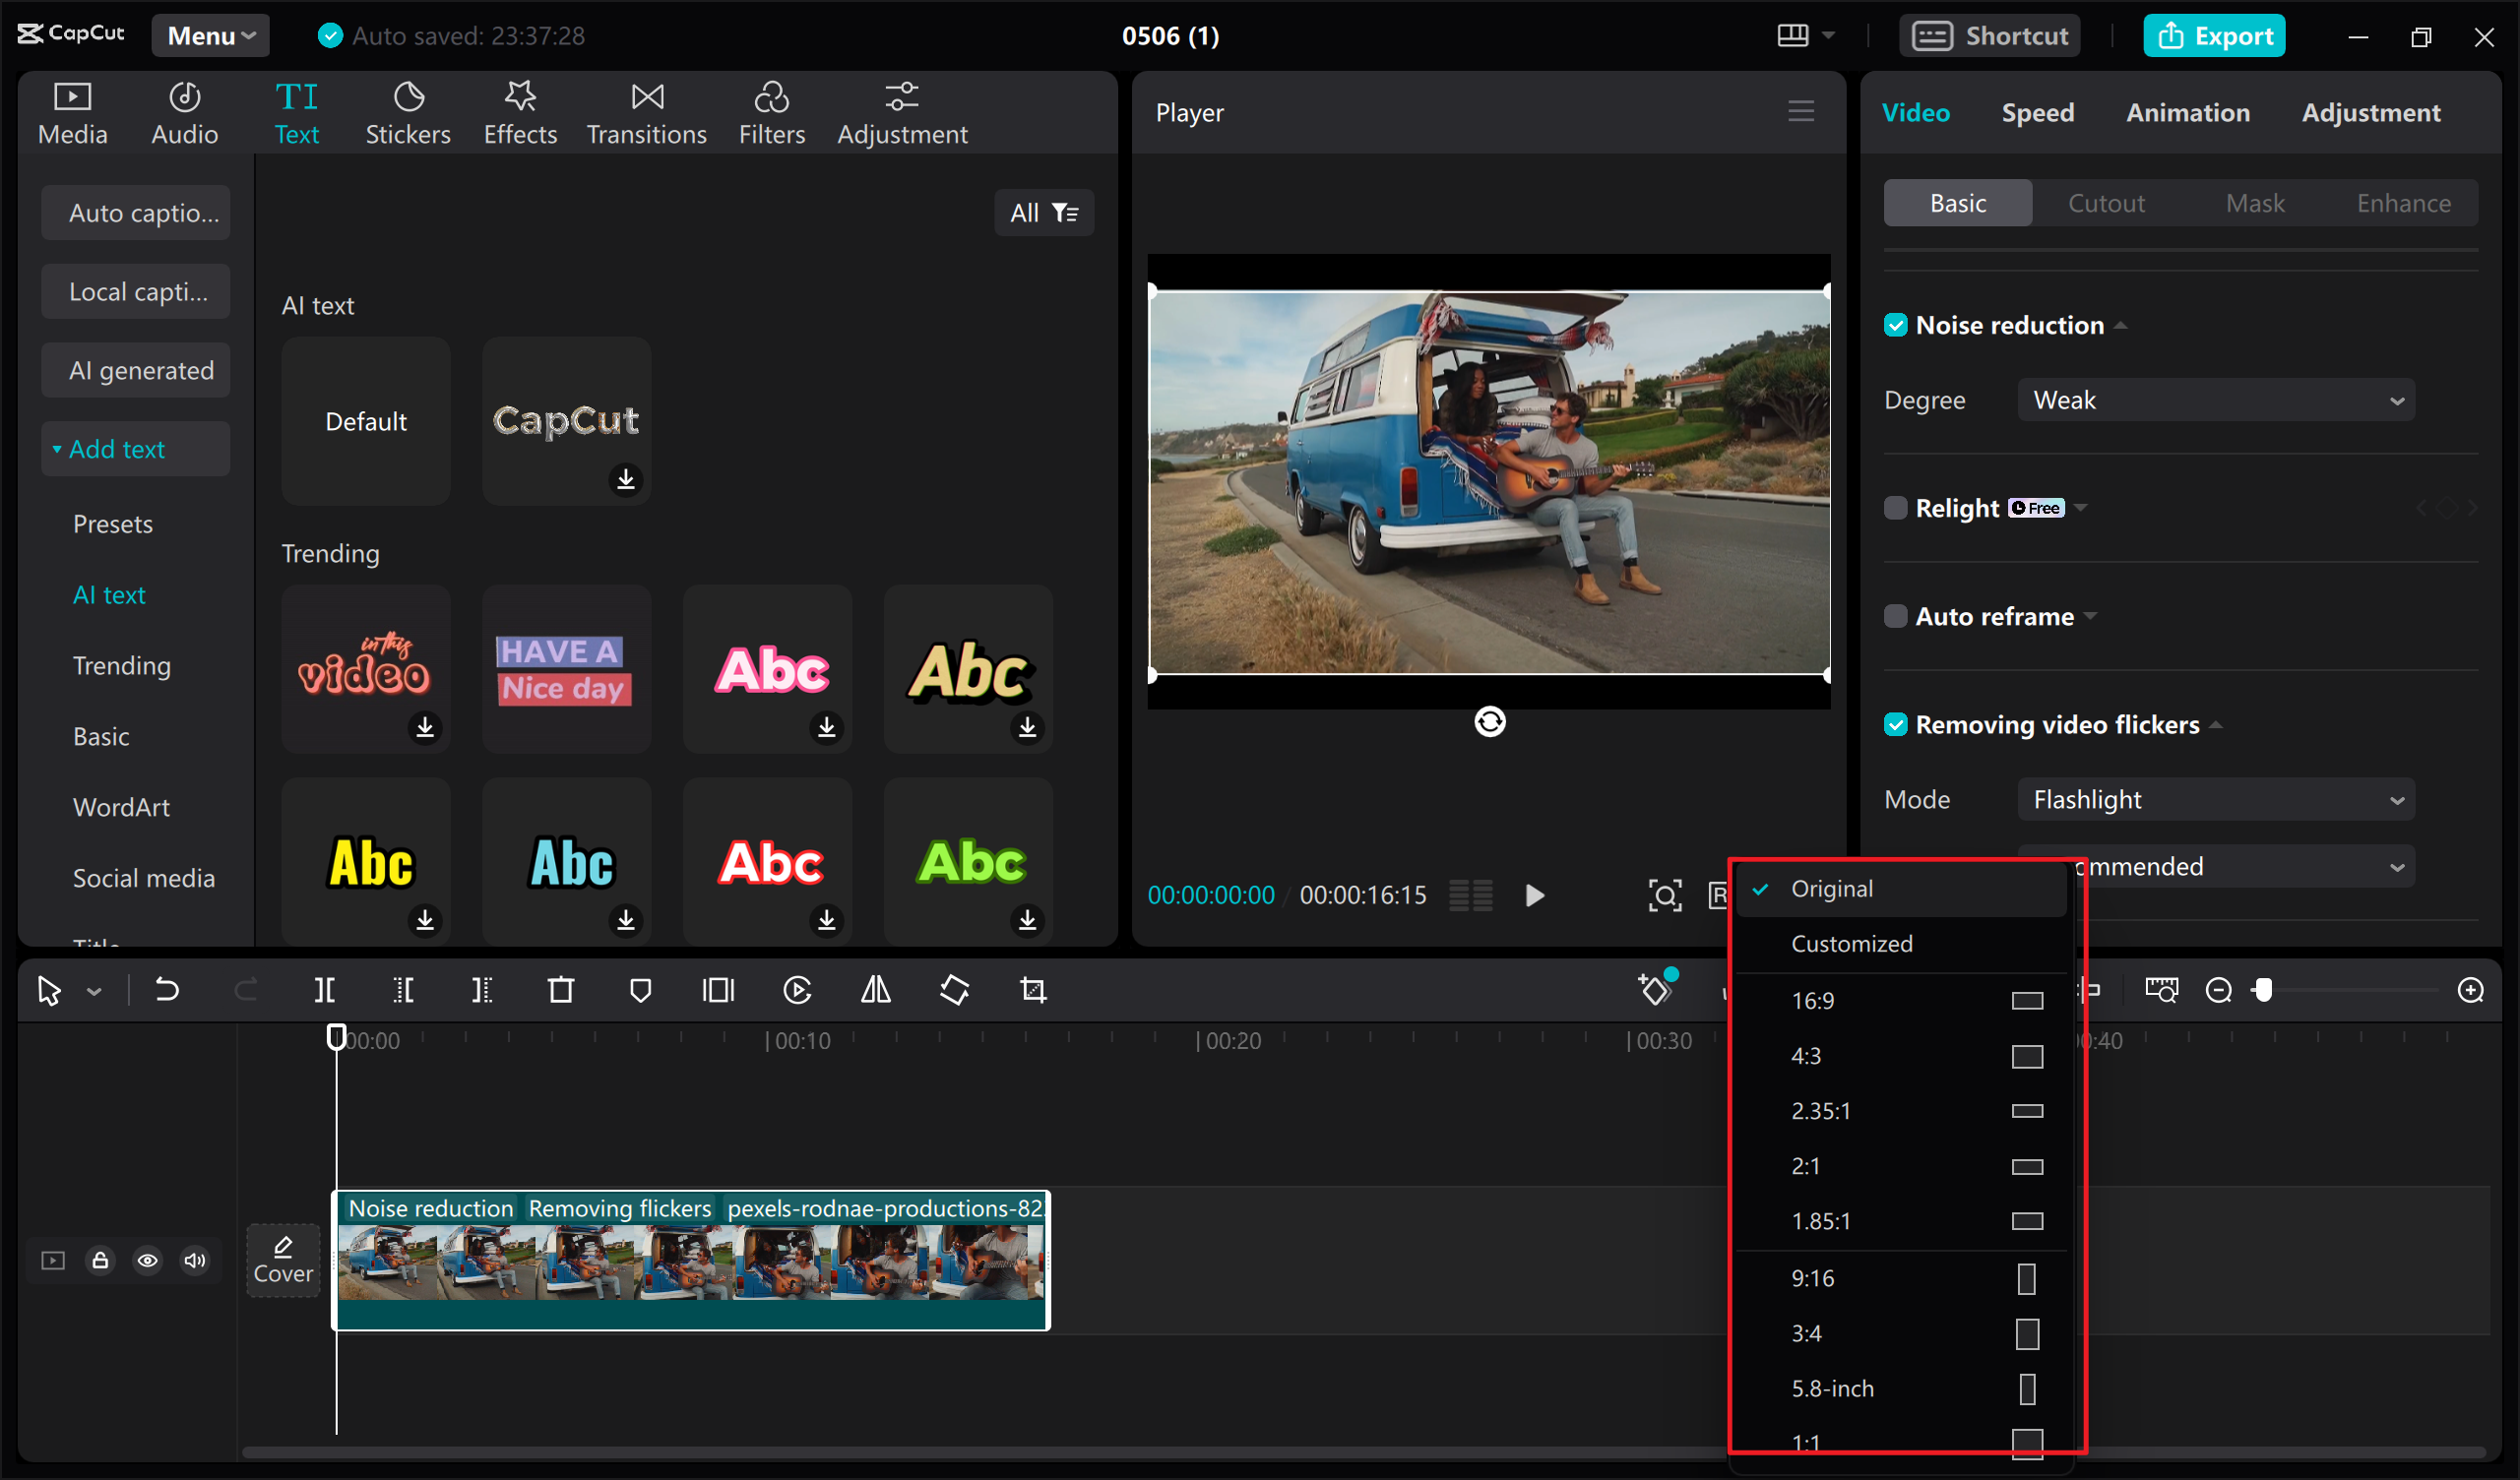The height and width of the screenshot is (1480, 2520).
Task: Select the Stickers panel icon
Action: click(x=408, y=111)
